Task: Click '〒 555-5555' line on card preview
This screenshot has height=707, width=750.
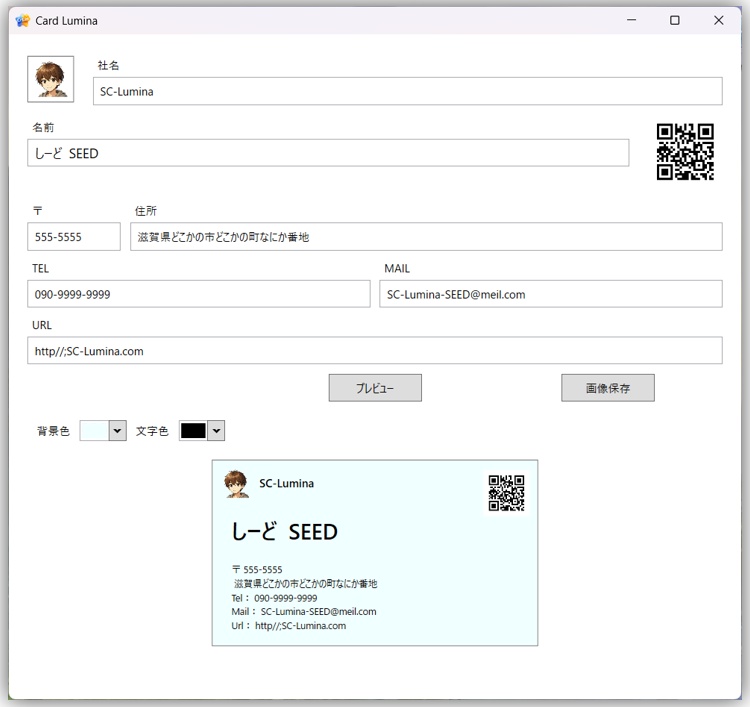Action: point(257,570)
